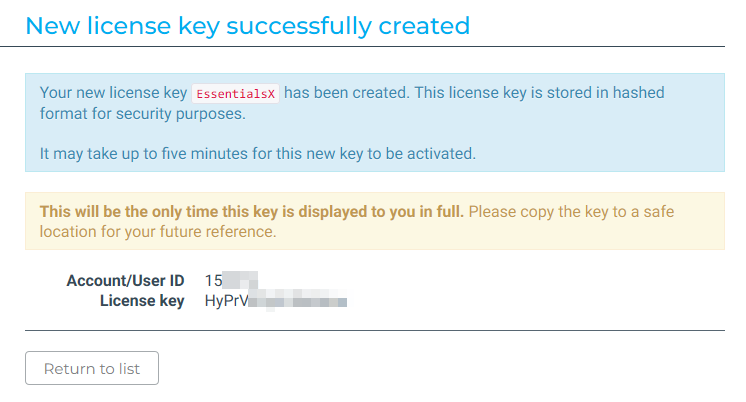This screenshot has height=402, width=746.
Task: Click the bold only-time-displayed warning text
Action: pyautogui.click(x=252, y=211)
